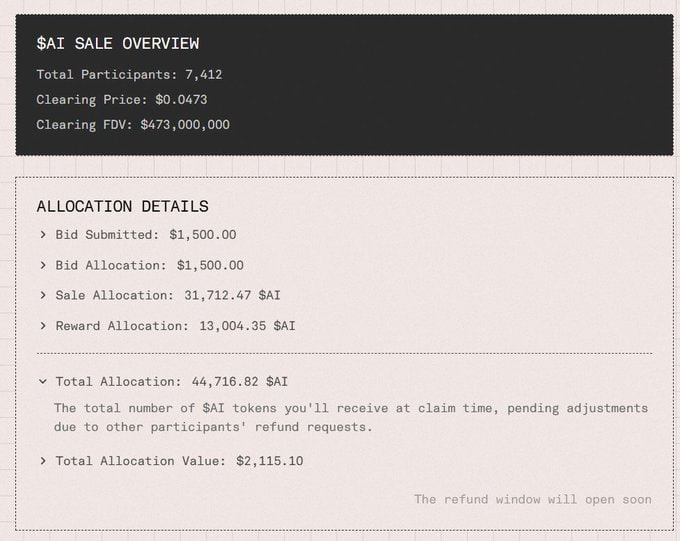Click "The refund window will open soon"
The height and width of the screenshot is (541, 680).
533,499
